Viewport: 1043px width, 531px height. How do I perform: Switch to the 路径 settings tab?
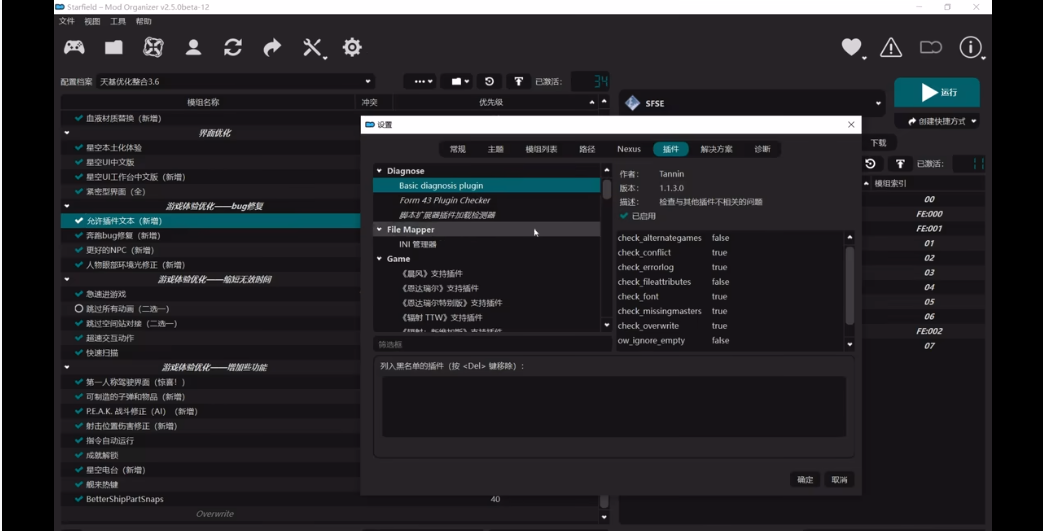tap(587, 149)
